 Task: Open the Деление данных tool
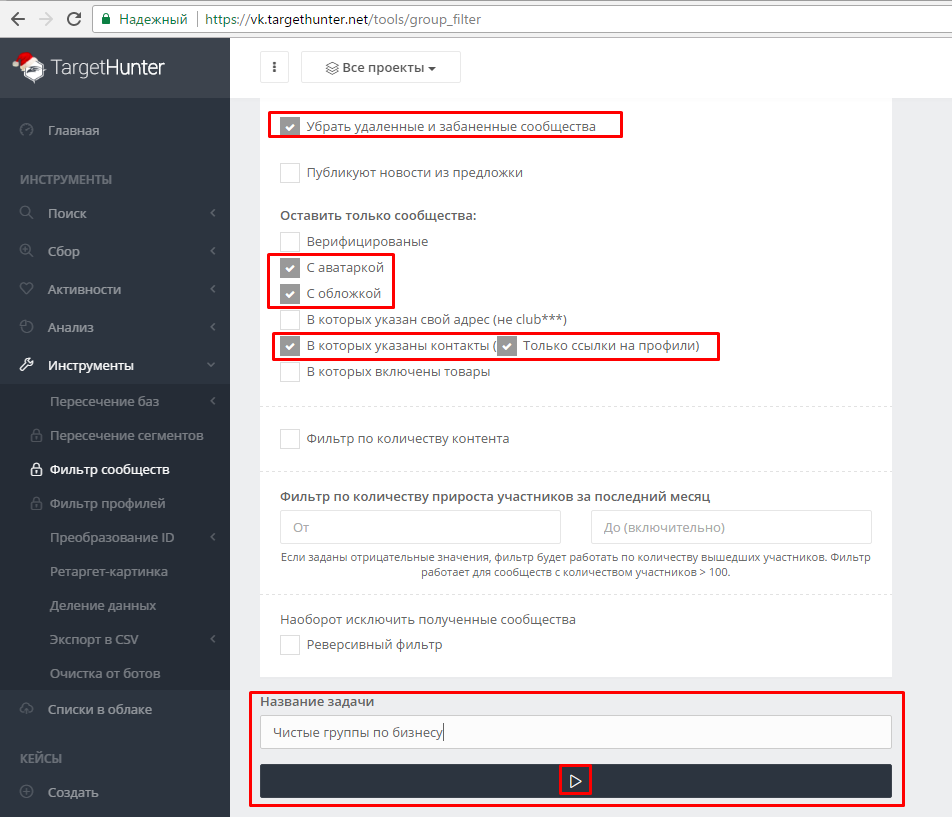pyautogui.click(x=103, y=605)
